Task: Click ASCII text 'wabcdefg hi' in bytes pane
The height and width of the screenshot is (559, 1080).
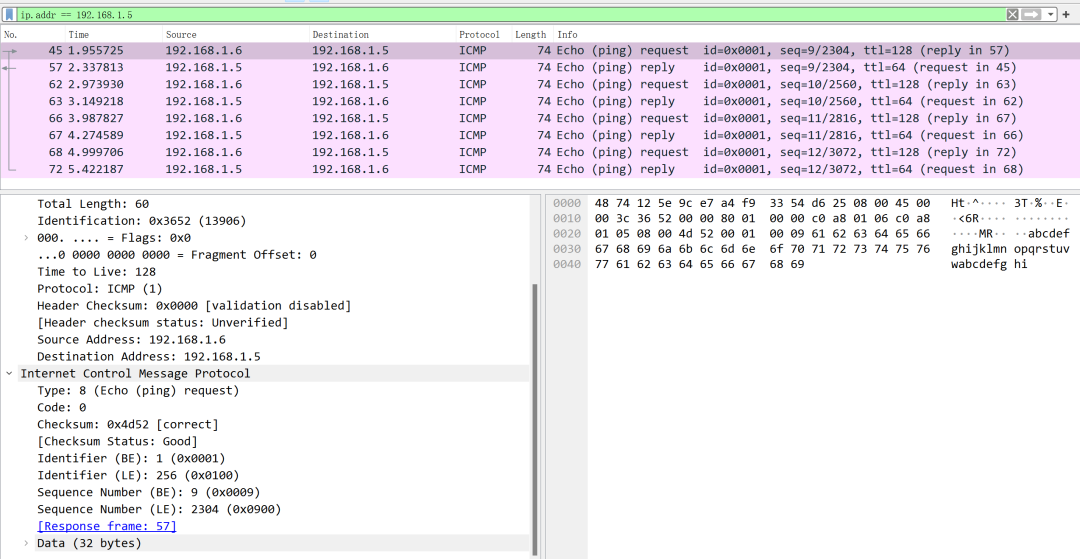Action: (989, 264)
